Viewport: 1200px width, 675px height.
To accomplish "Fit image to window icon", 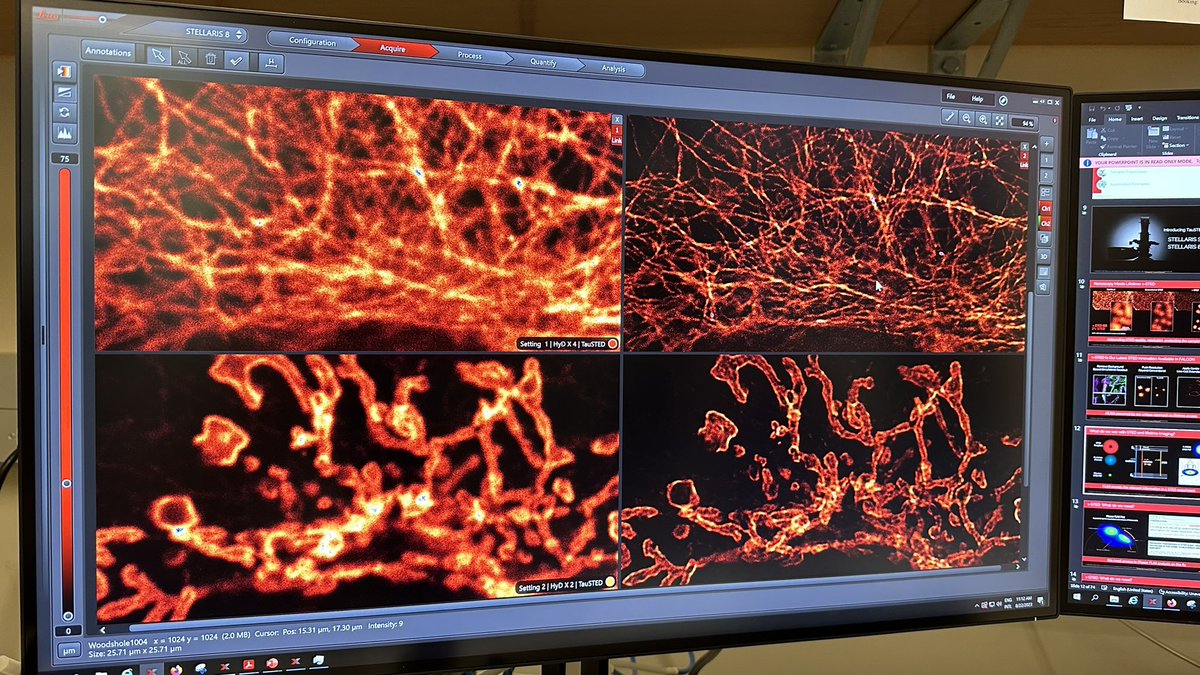I will coord(1000,121).
